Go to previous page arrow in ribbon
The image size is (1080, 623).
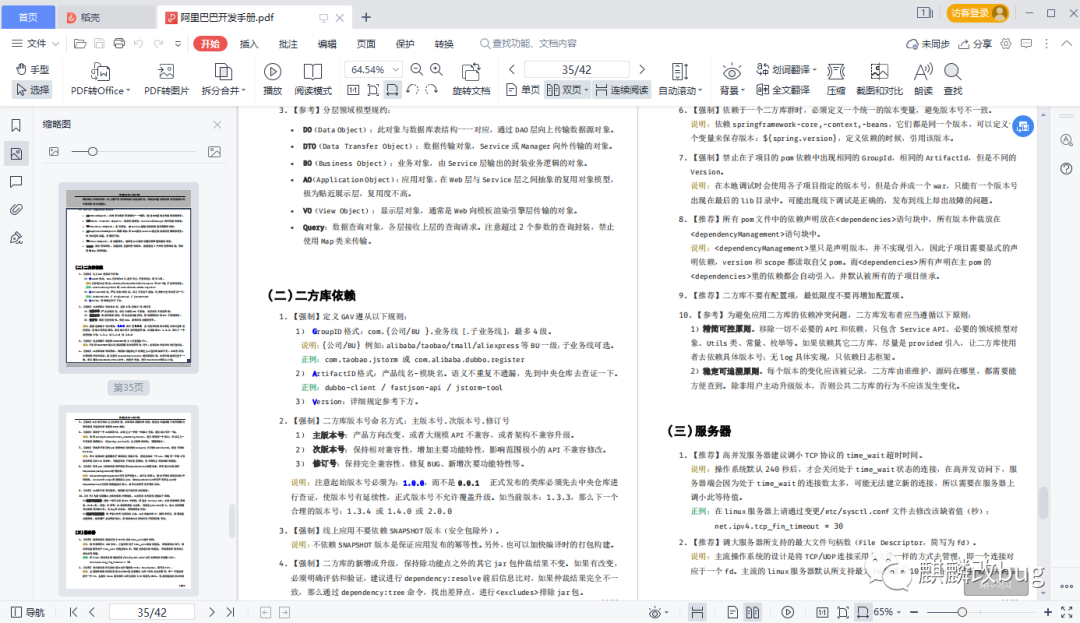[x=512, y=70]
